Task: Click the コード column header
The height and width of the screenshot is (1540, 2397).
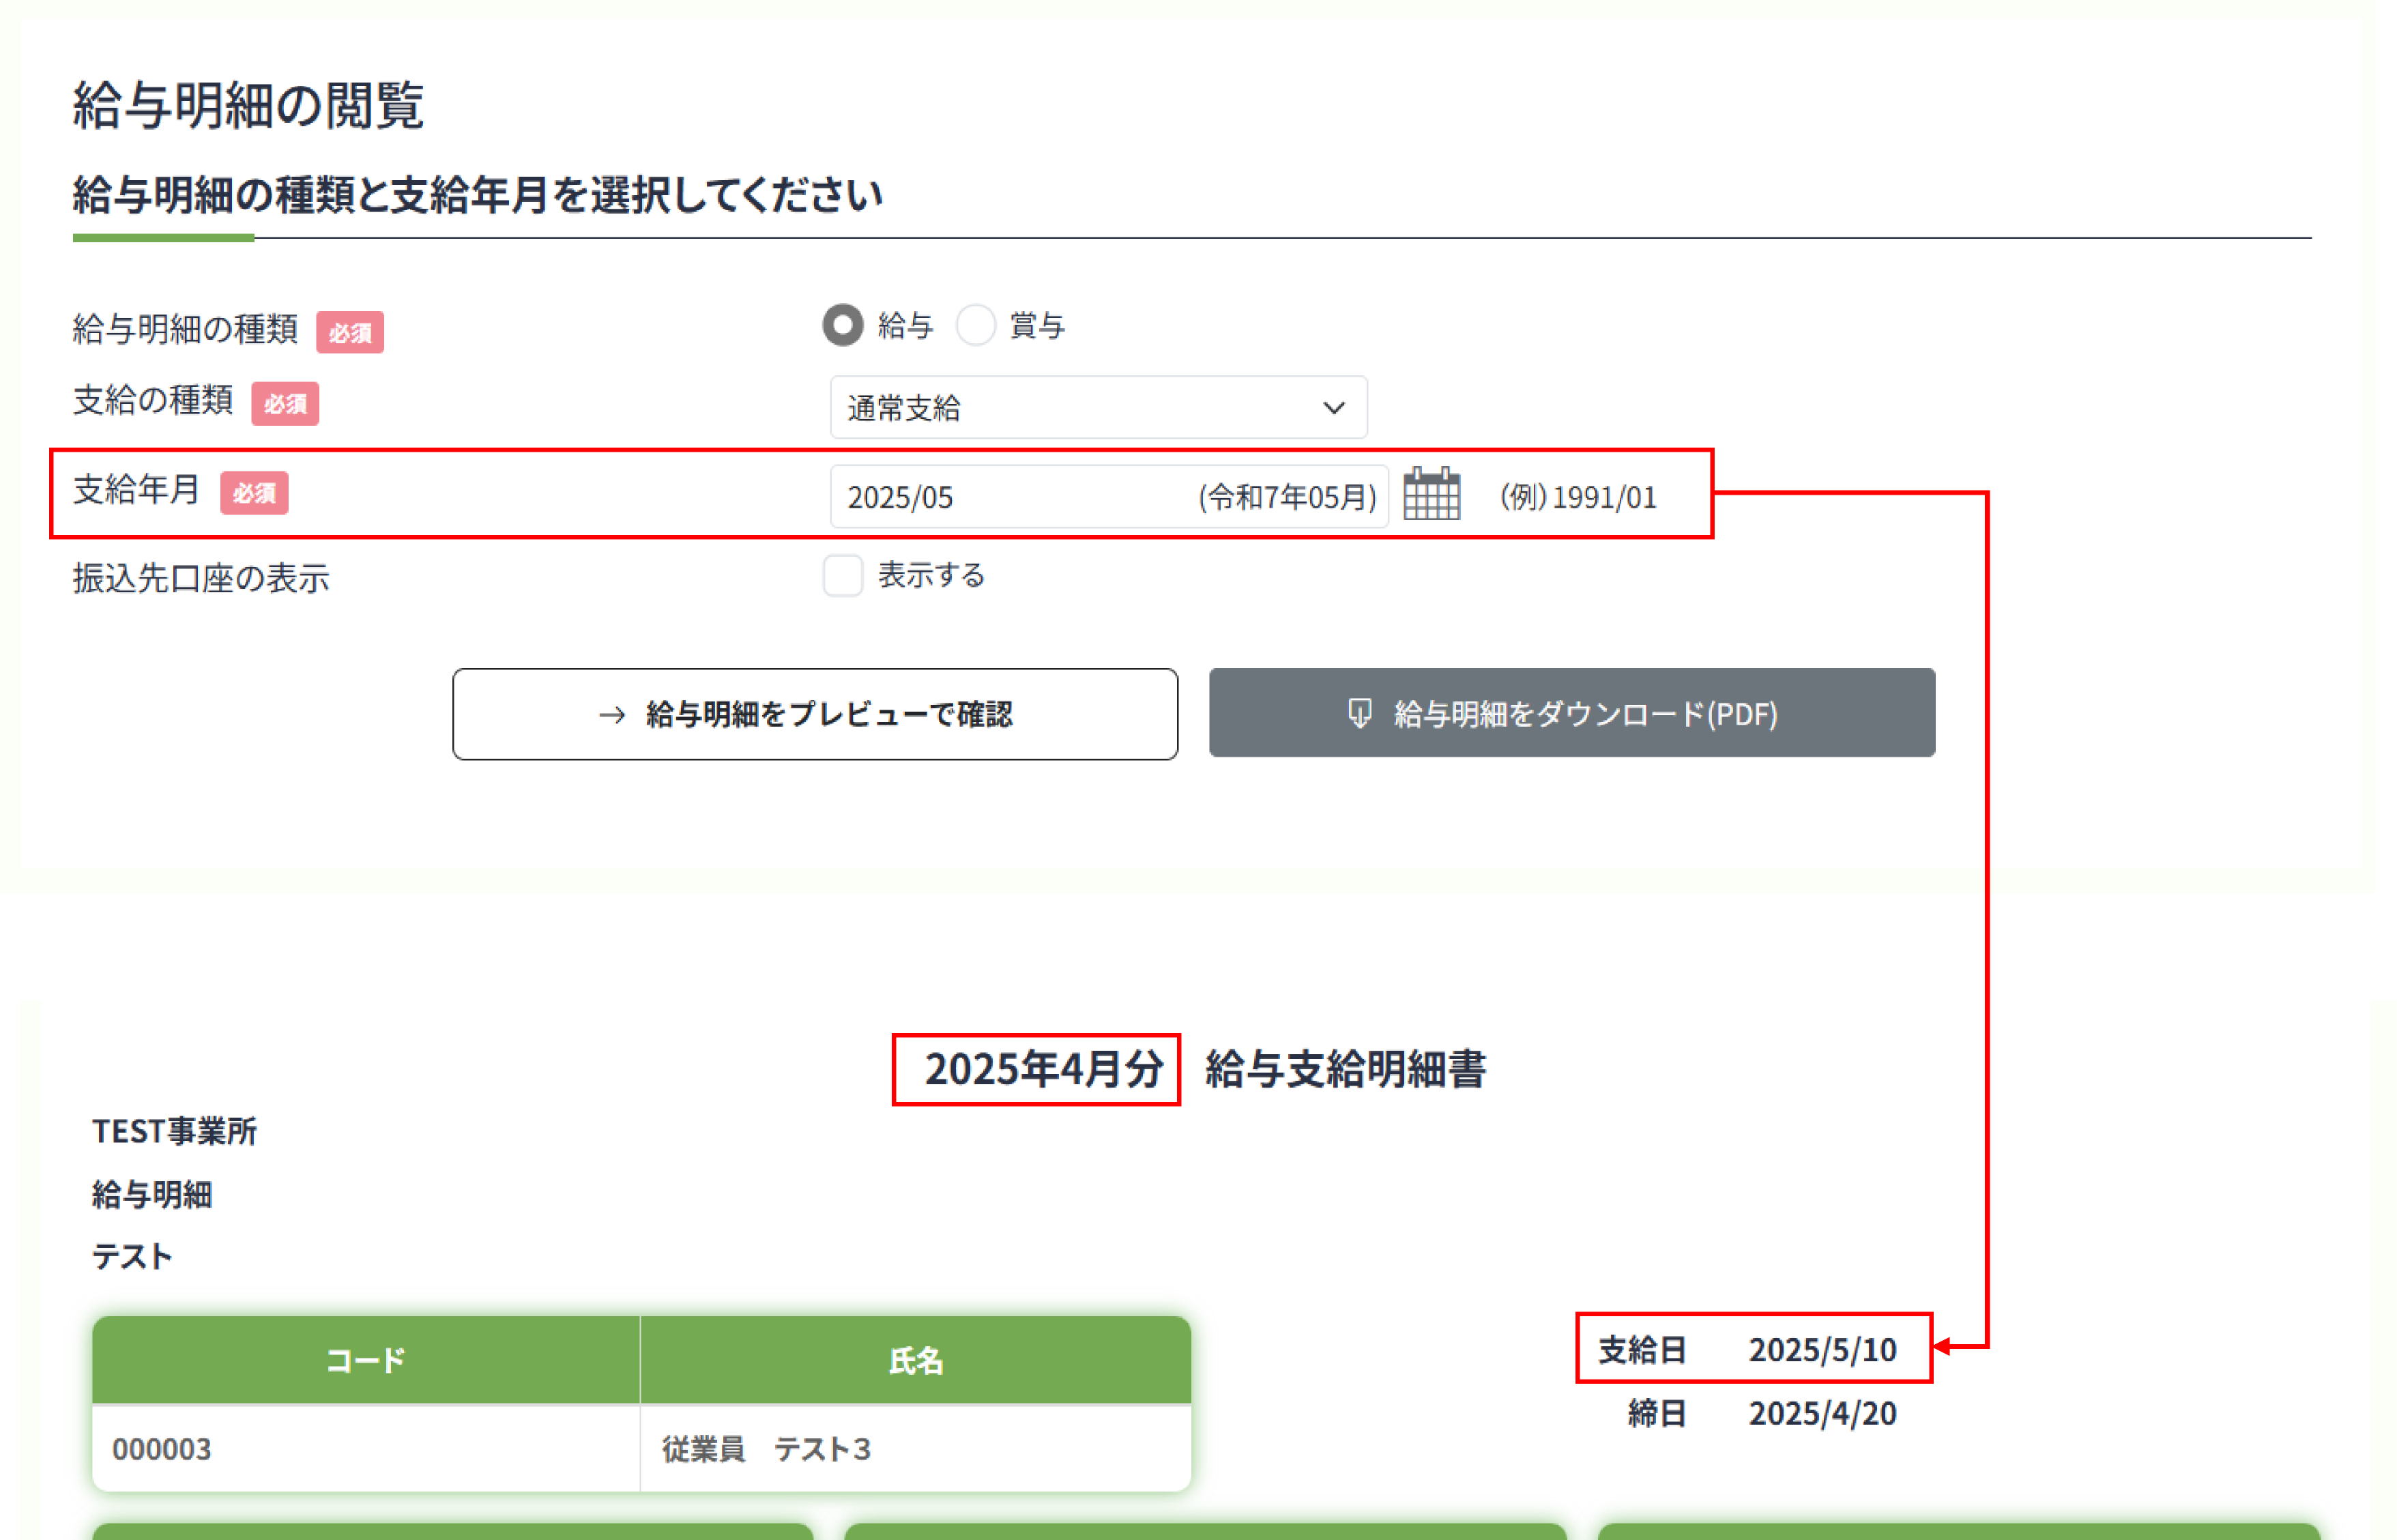Action: [x=366, y=1360]
